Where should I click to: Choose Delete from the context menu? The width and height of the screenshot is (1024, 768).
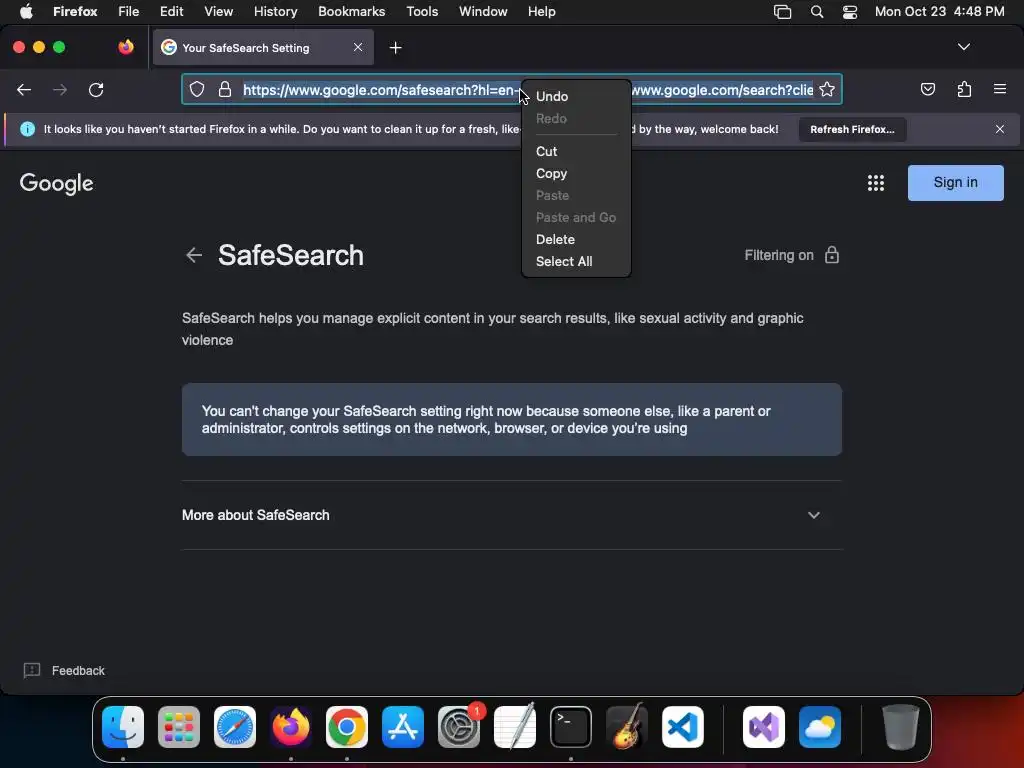576,239
